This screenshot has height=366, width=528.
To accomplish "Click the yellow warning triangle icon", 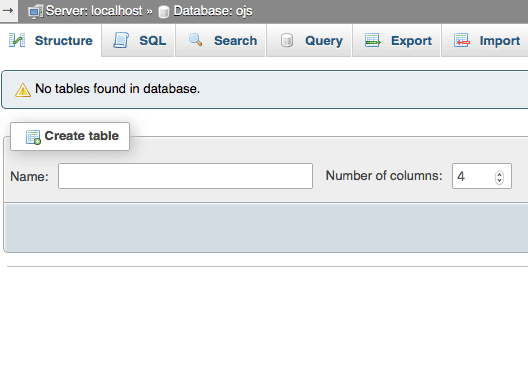I will [x=23, y=90].
